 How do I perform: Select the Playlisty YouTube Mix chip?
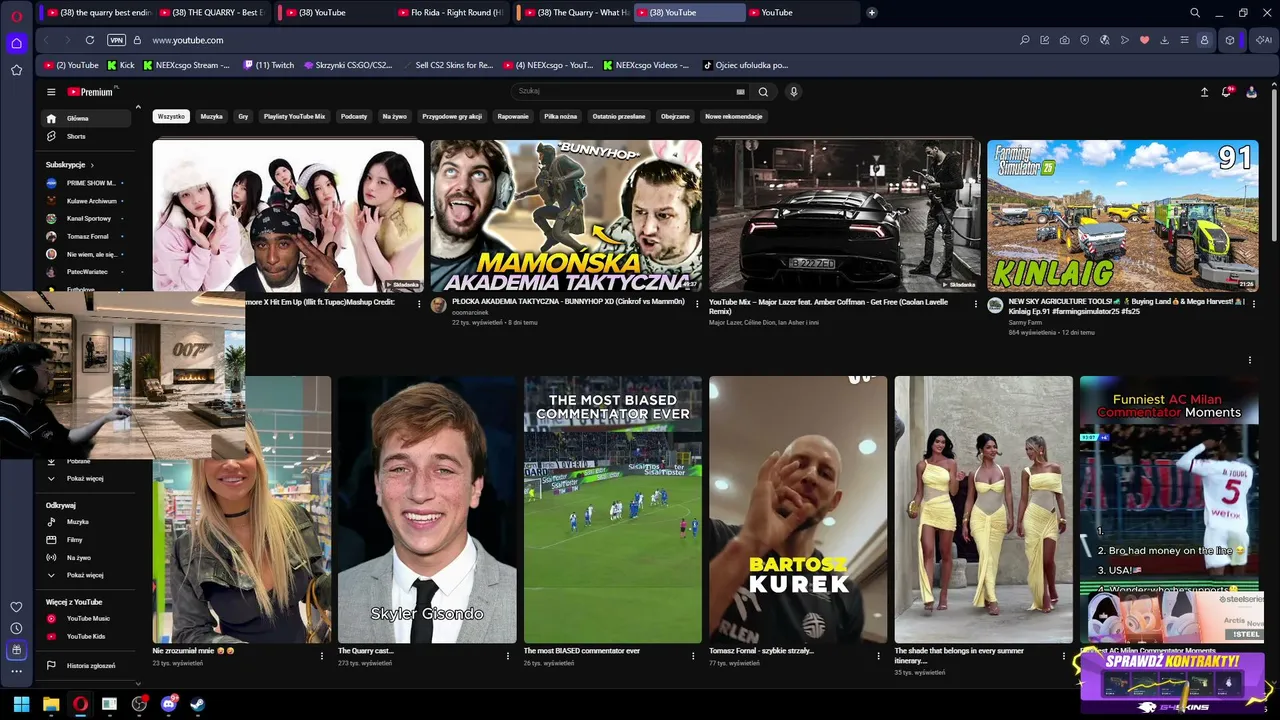294,116
